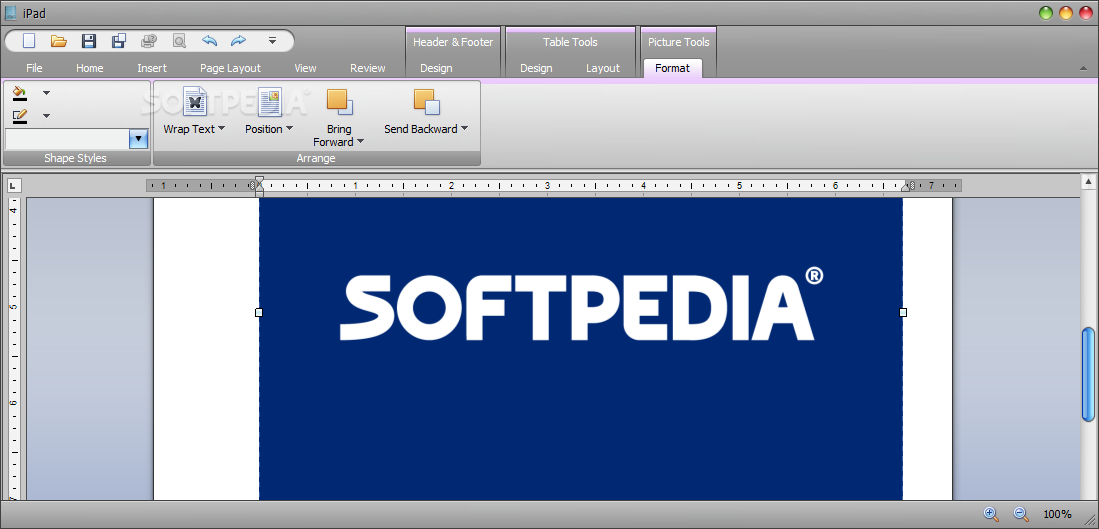Viewport: 1099px width, 529px height.
Task: Click the Send Backward icon
Action: [426, 102]
